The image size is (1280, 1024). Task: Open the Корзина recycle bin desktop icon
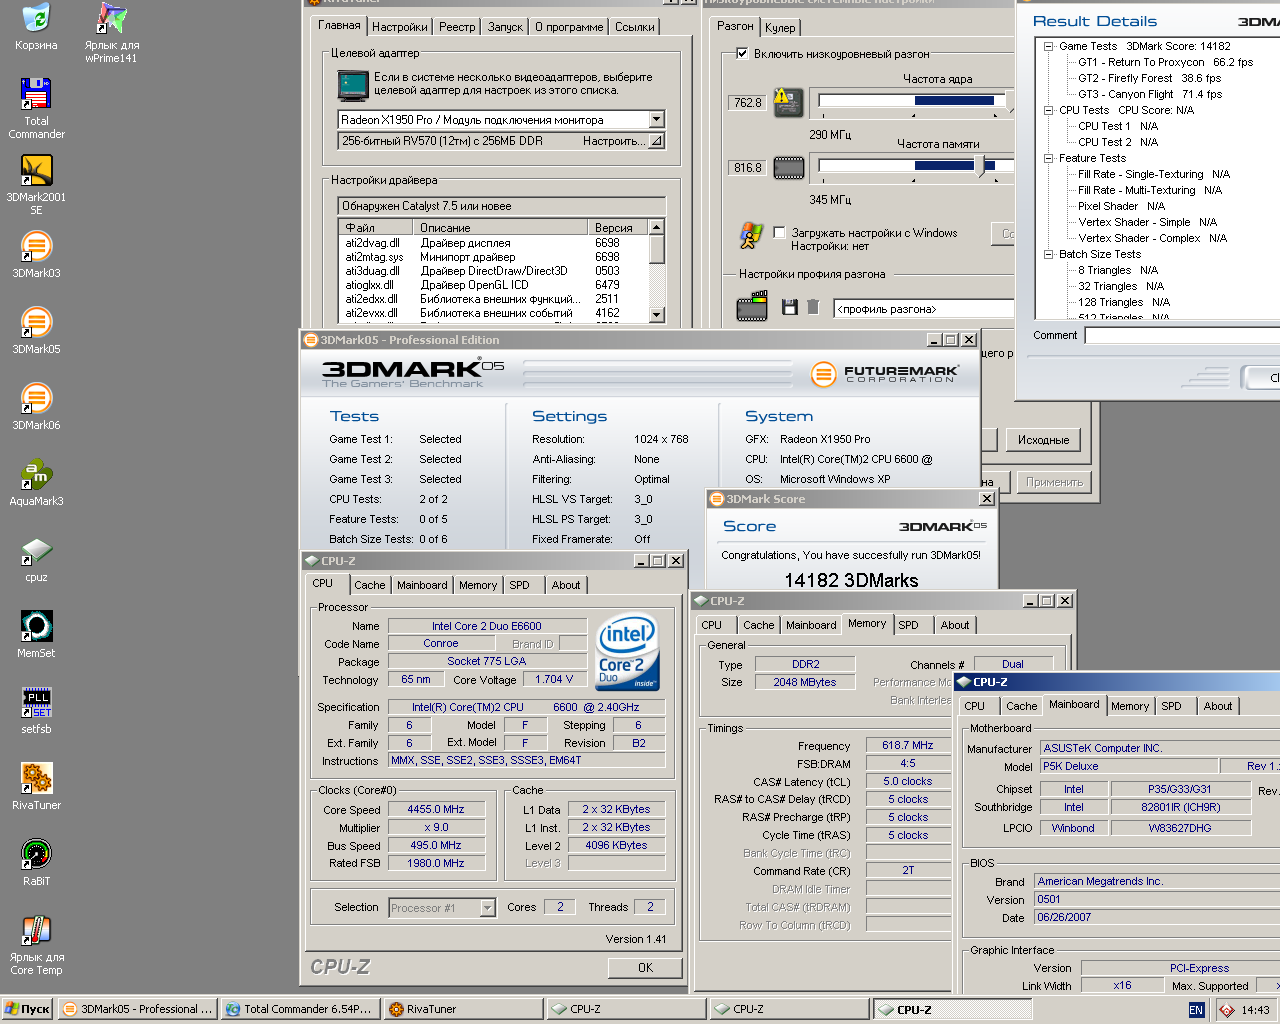(36, 18)
